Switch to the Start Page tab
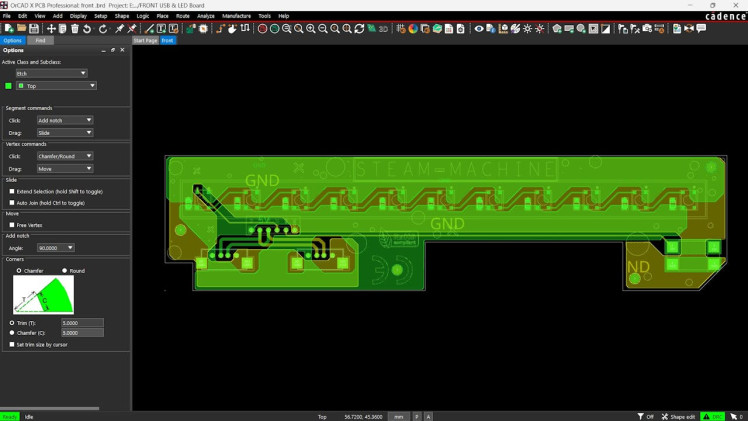 pos(145,41)
